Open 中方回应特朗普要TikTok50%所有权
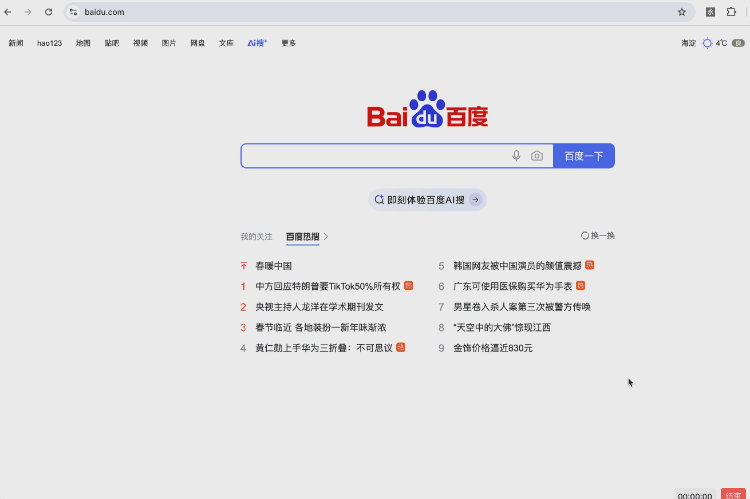 pos(328,286)
